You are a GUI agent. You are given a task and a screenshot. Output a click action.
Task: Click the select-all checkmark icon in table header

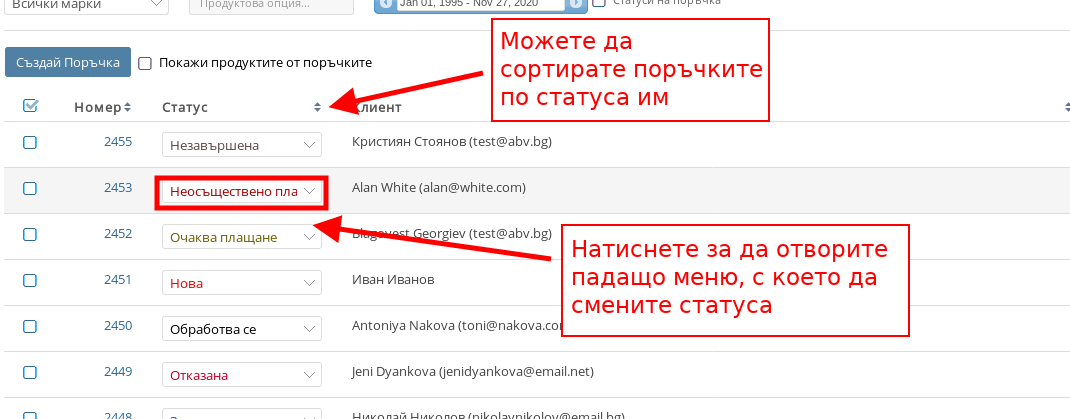coord(30,106)
